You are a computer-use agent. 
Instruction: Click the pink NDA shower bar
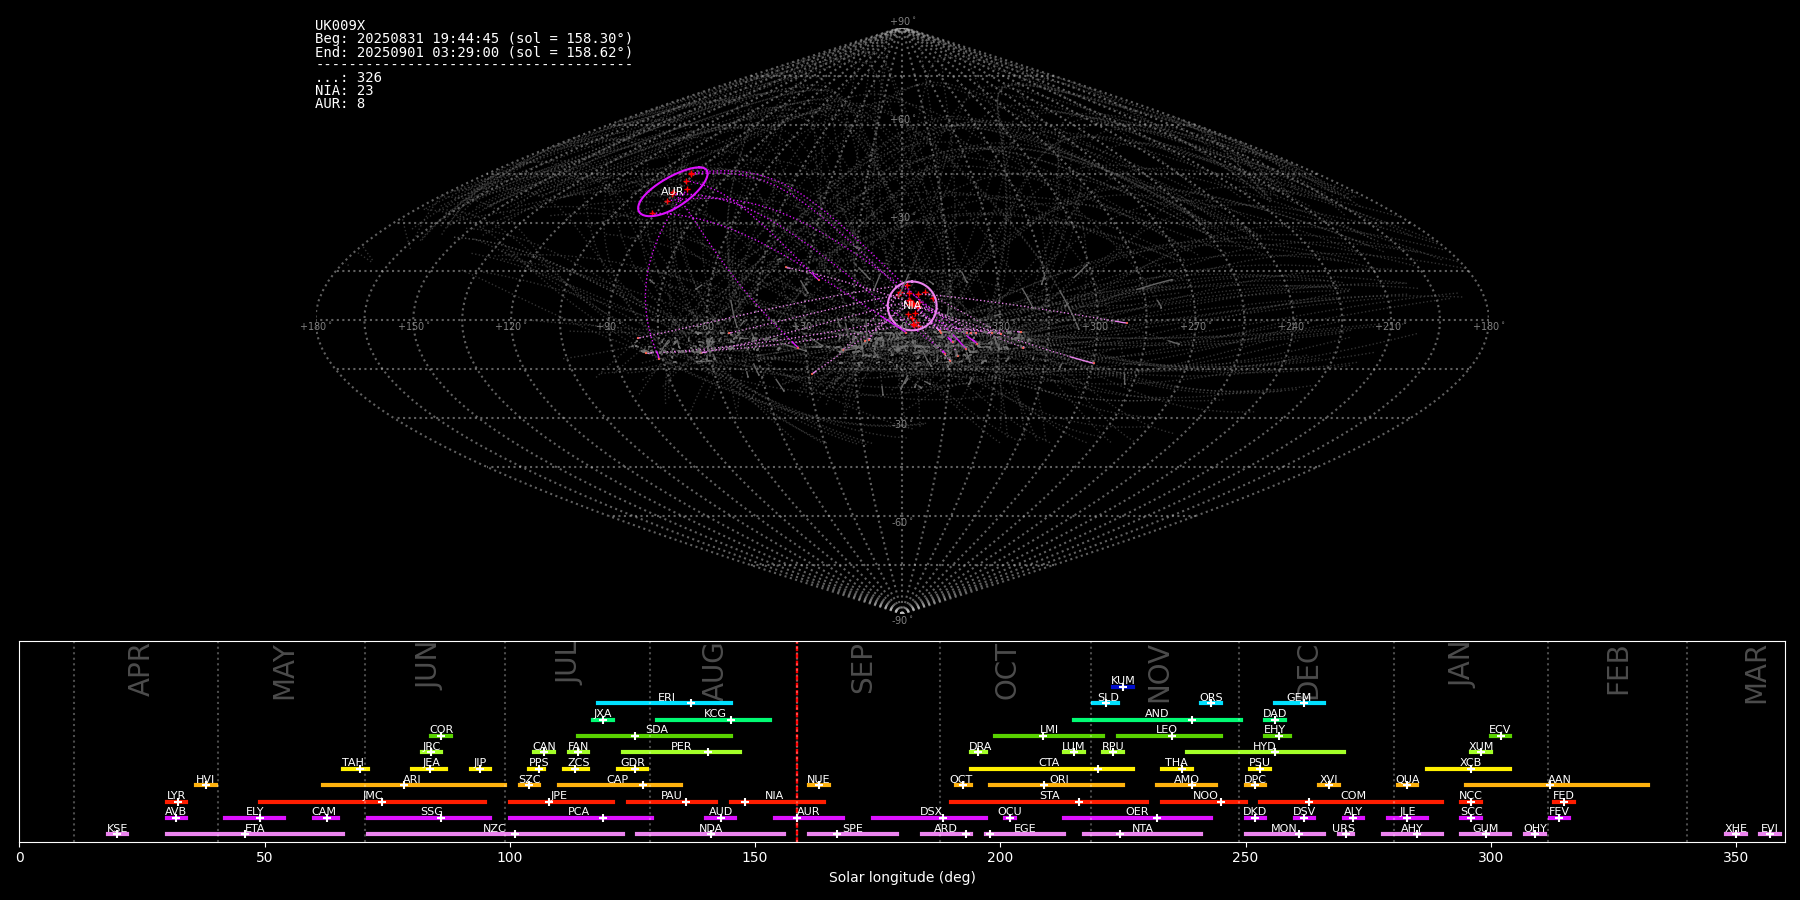[711, 834]
